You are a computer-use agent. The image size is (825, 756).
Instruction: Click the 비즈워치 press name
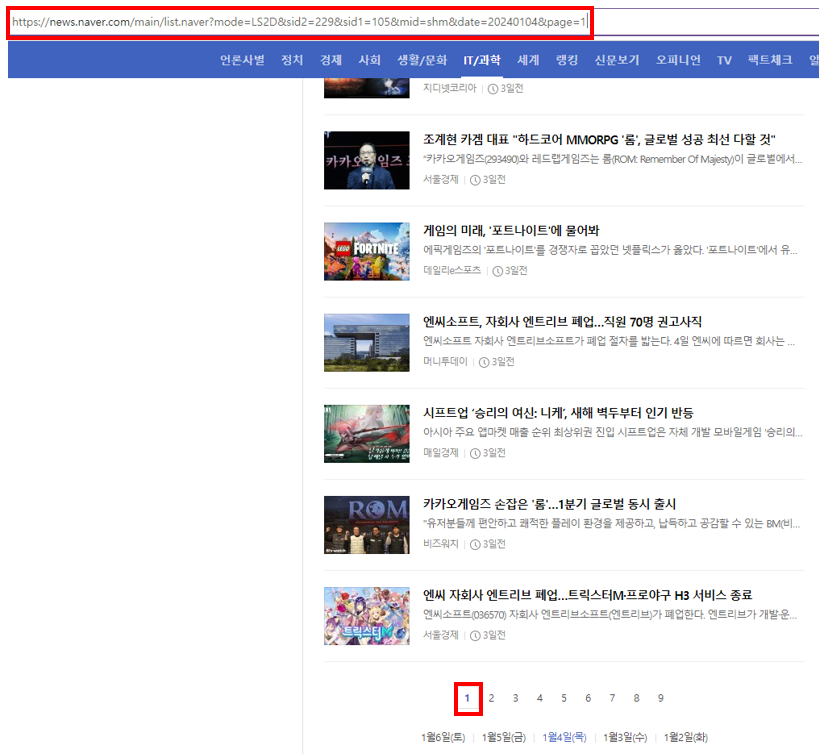click(x=441, y=543)
